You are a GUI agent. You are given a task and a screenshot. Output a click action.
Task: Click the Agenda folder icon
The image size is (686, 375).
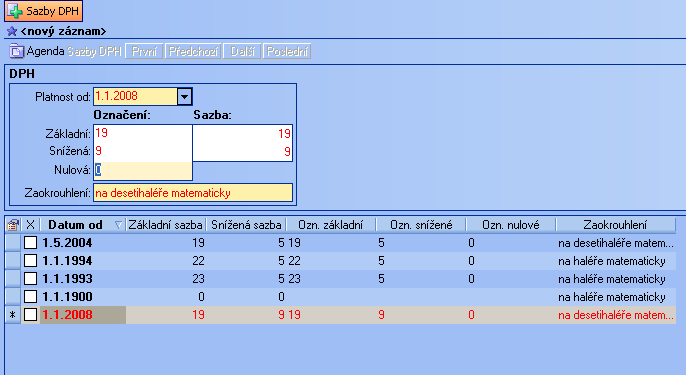coord(16,51)
